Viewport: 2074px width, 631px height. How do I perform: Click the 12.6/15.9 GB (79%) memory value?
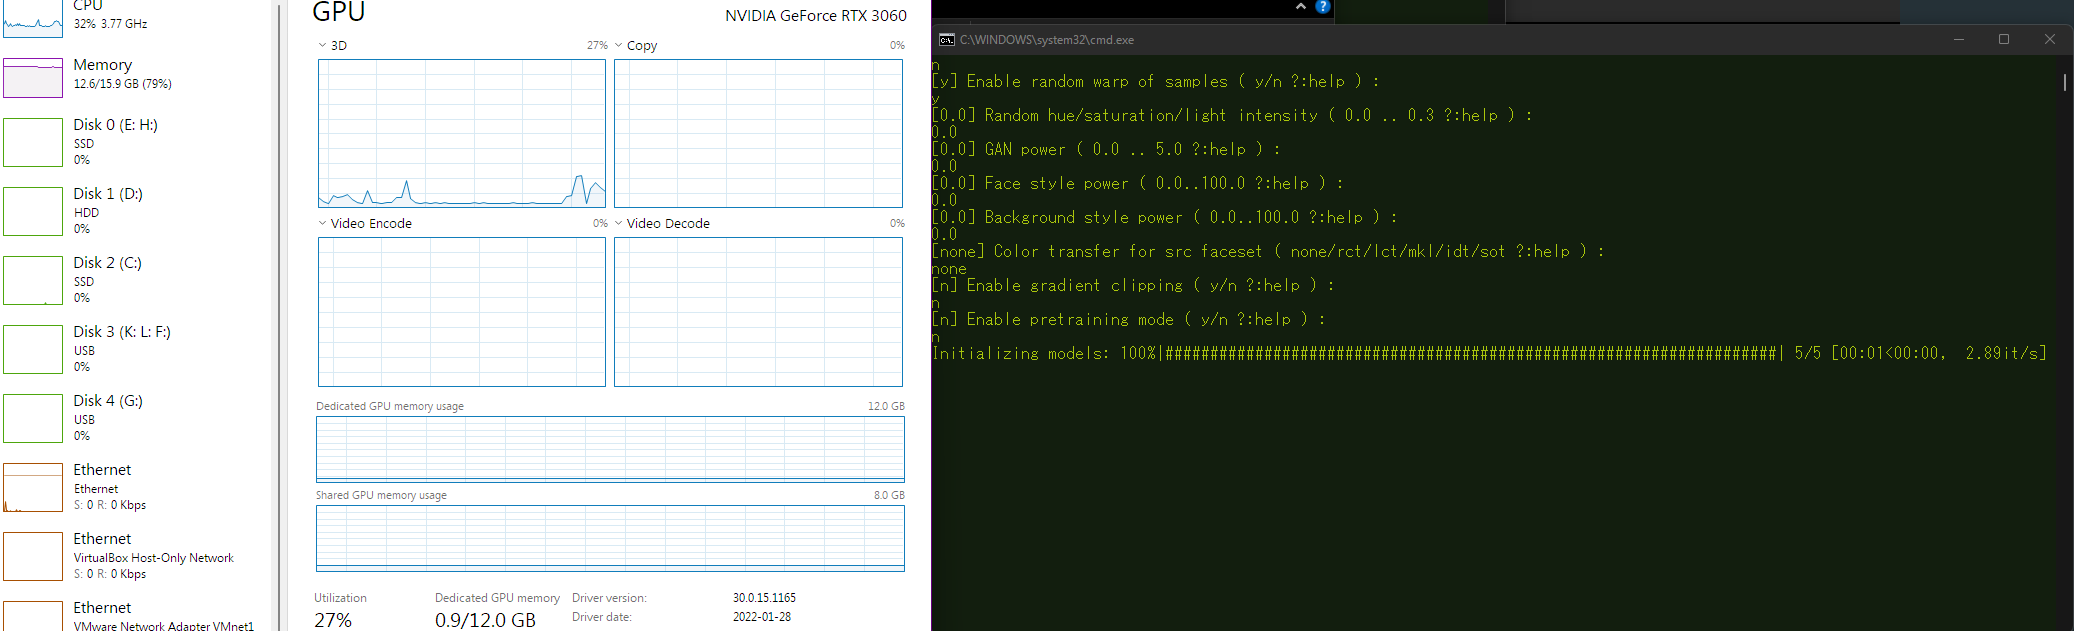click(122, 84)
